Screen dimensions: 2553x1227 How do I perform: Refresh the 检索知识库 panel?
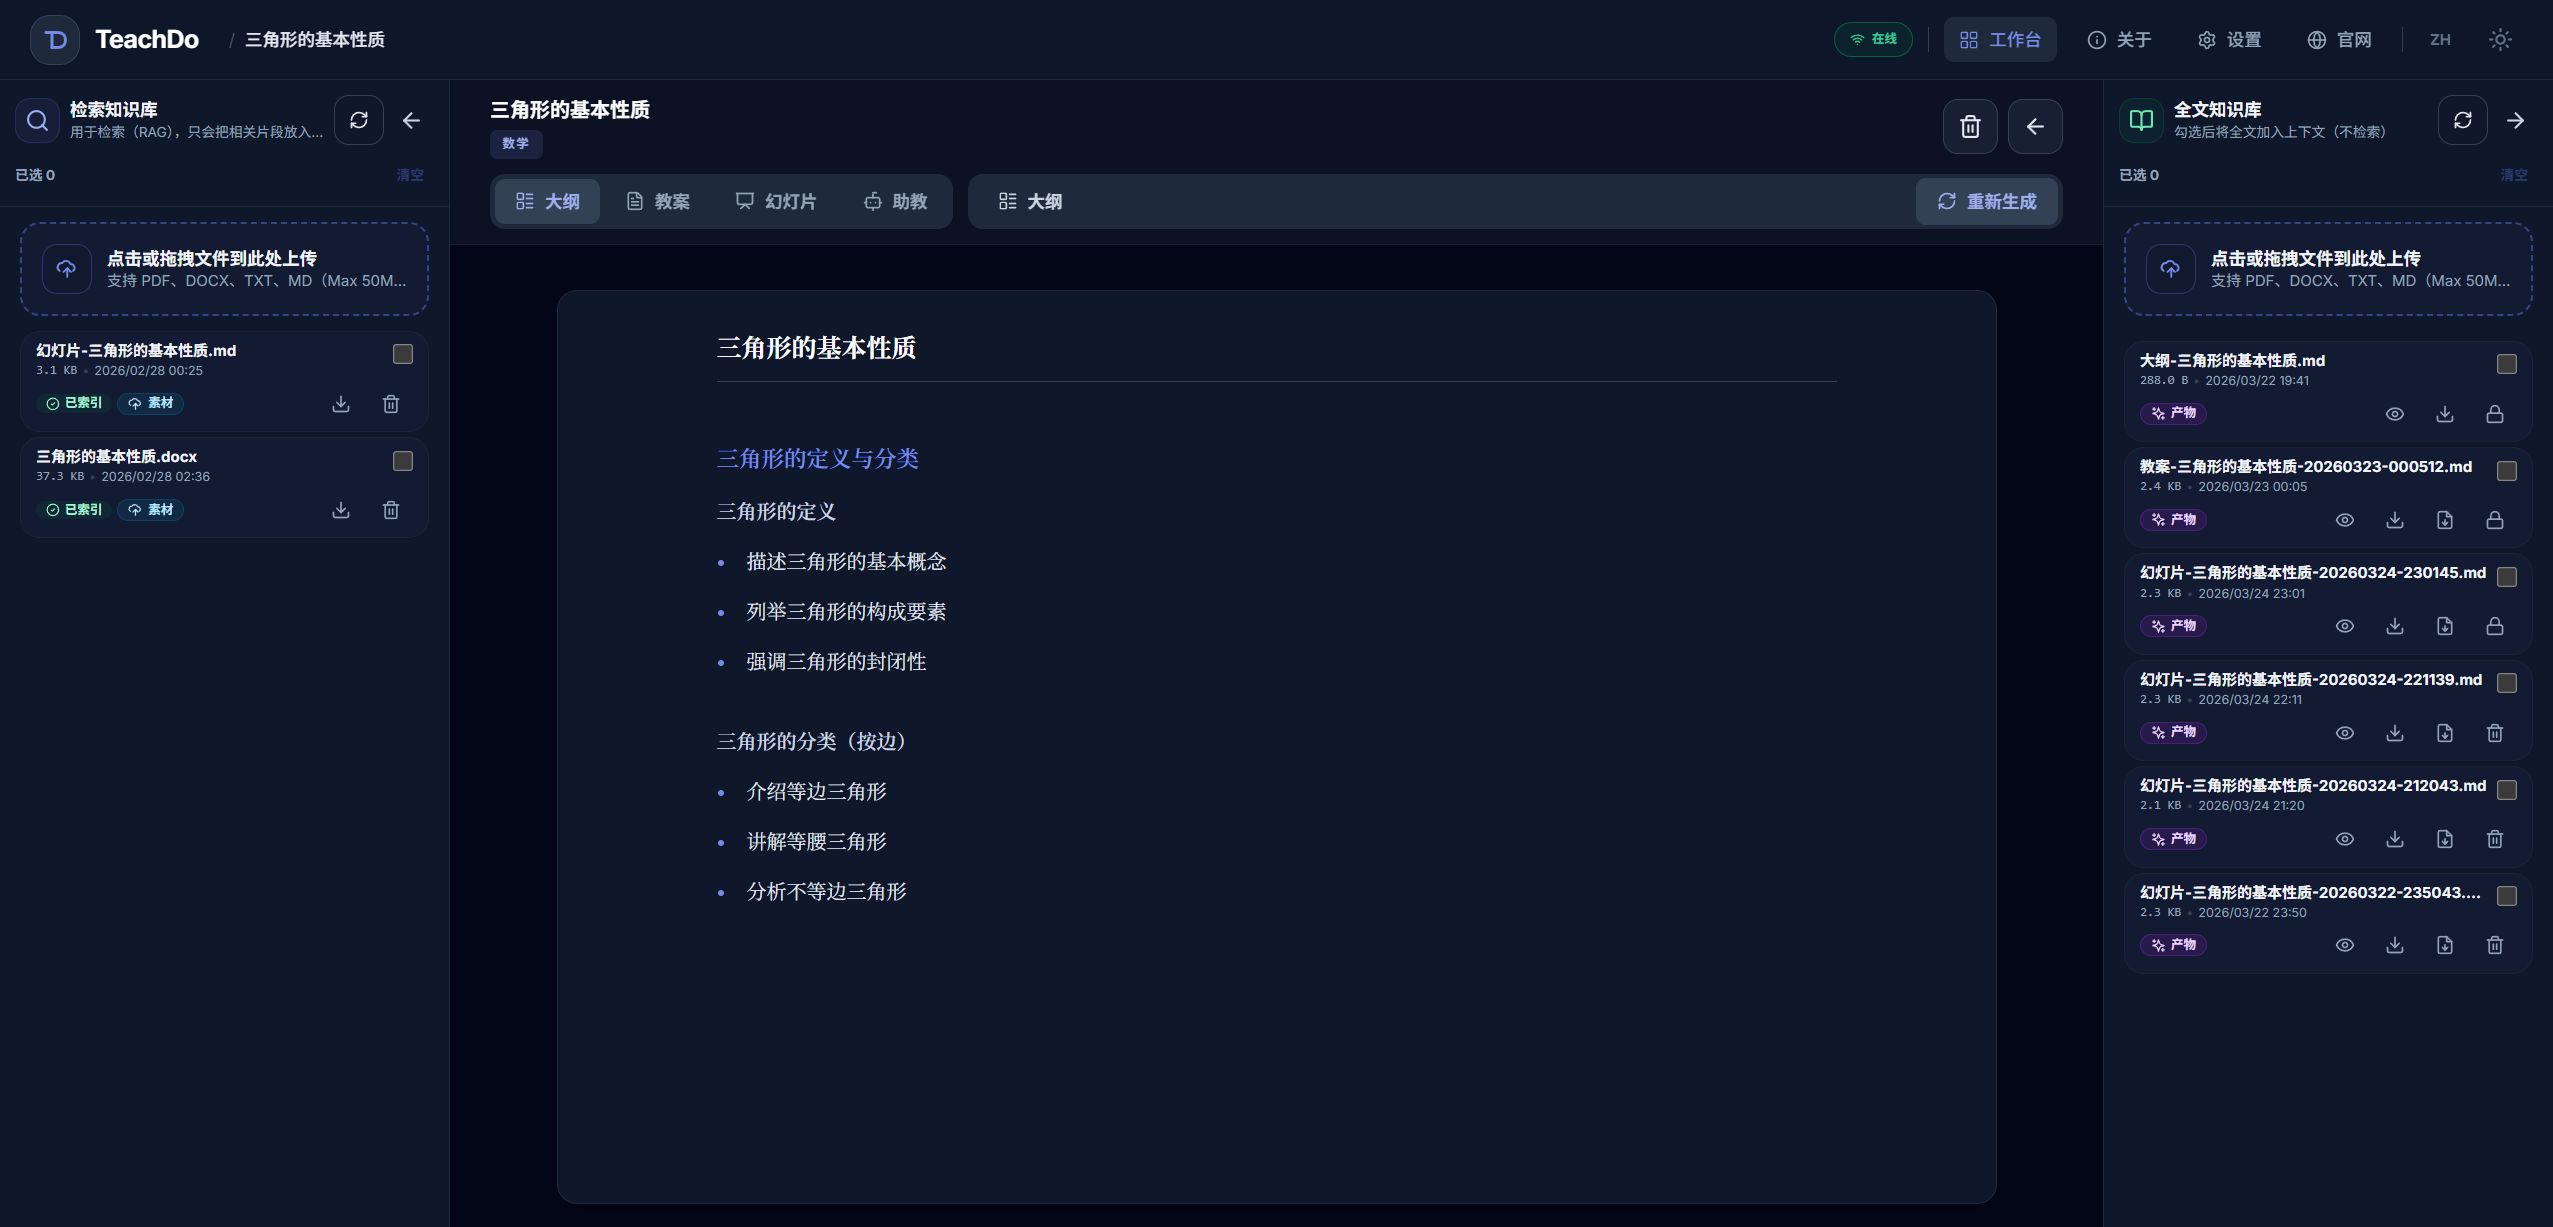pyautogui.click(x=358, y=120)
